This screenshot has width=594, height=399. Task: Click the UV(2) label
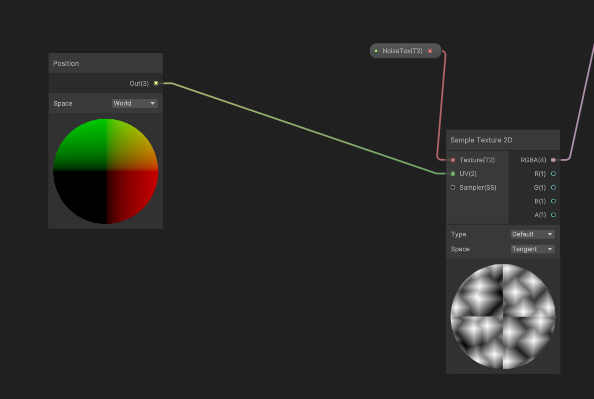point(468,174)
